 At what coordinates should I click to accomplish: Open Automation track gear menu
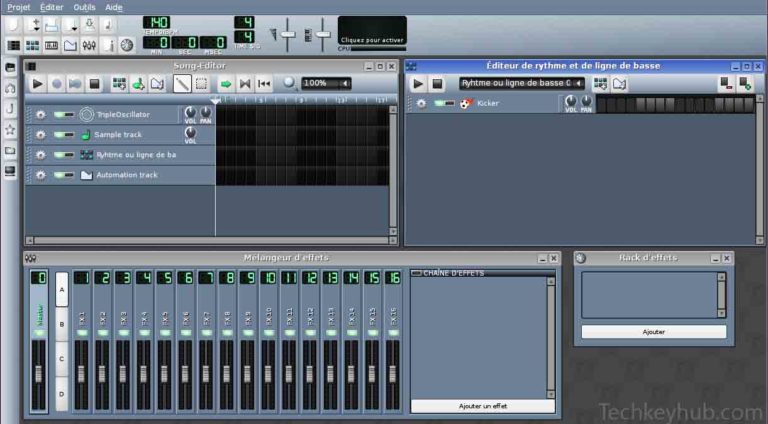coord(41,175)
